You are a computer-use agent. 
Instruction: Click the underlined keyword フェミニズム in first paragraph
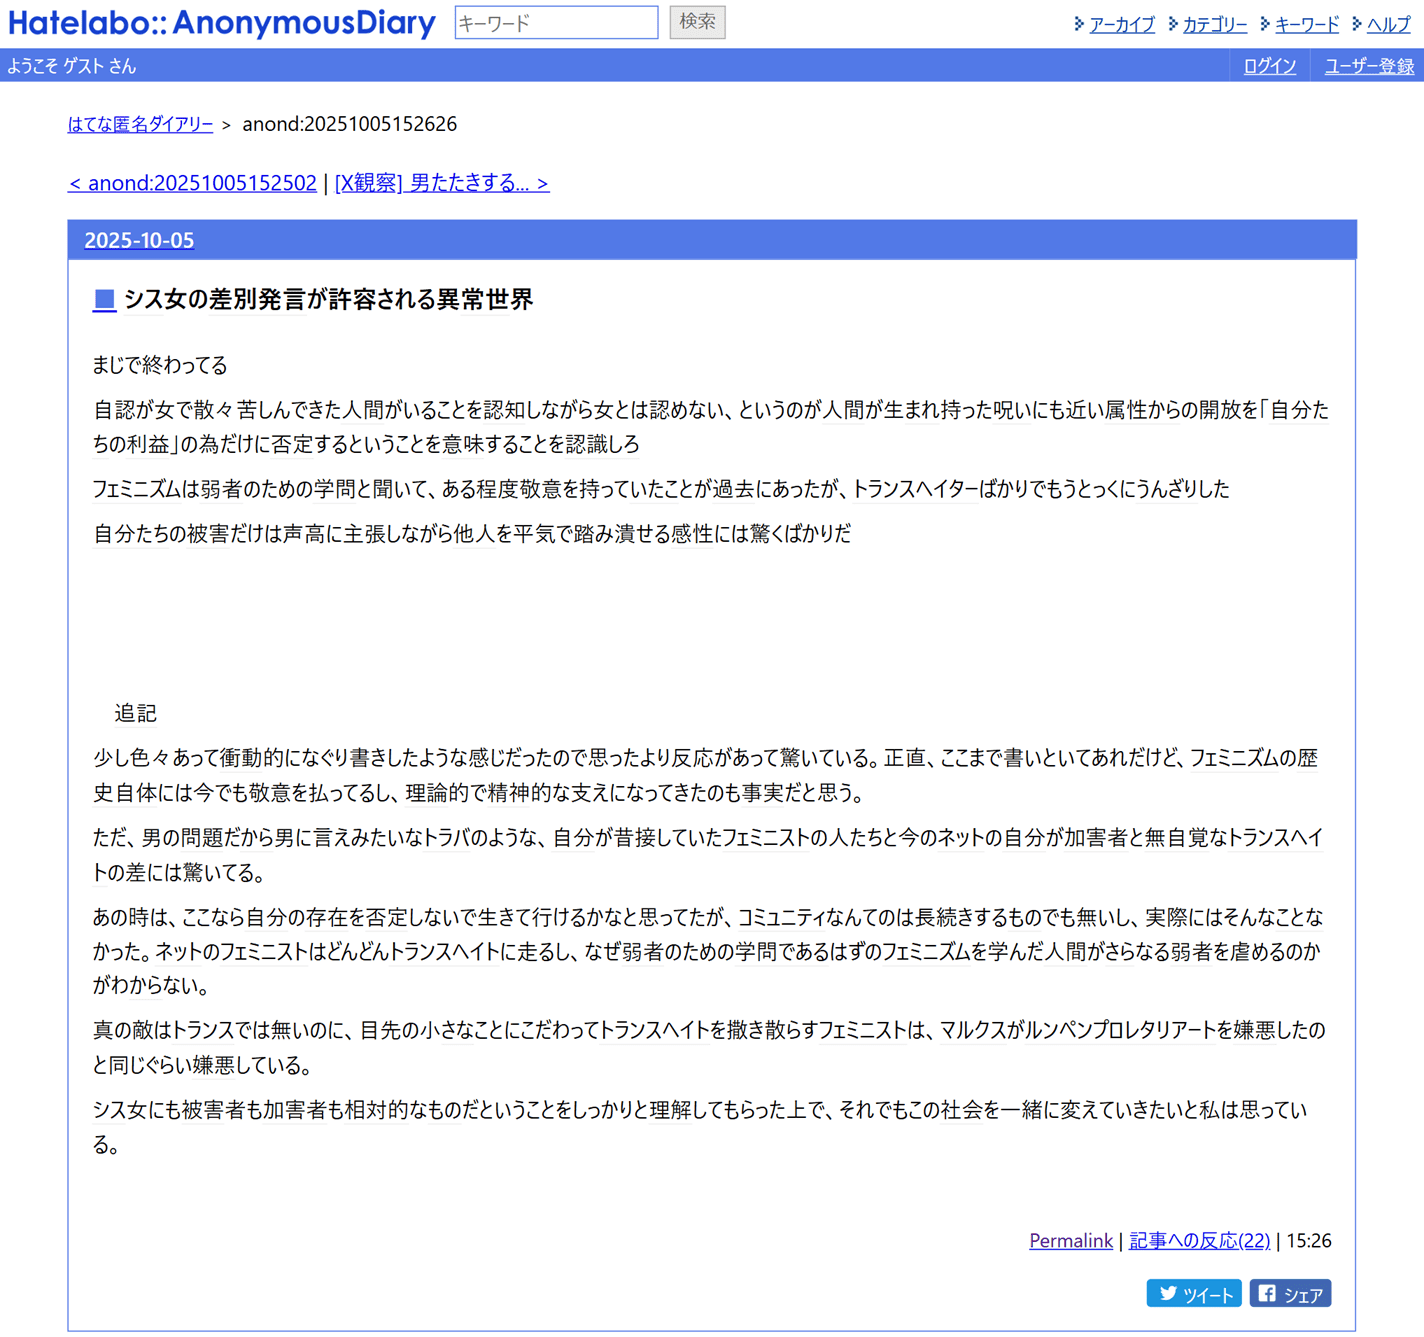[x=138, y=489]
